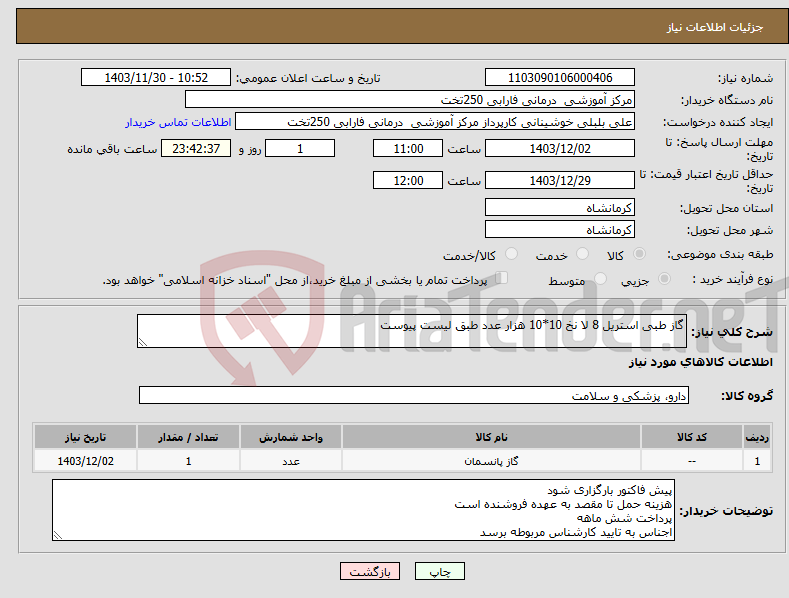The height and width of the screenshot is (598, 789).
Task: Click the بازگشت (back) button
Action: click(370, 571)
